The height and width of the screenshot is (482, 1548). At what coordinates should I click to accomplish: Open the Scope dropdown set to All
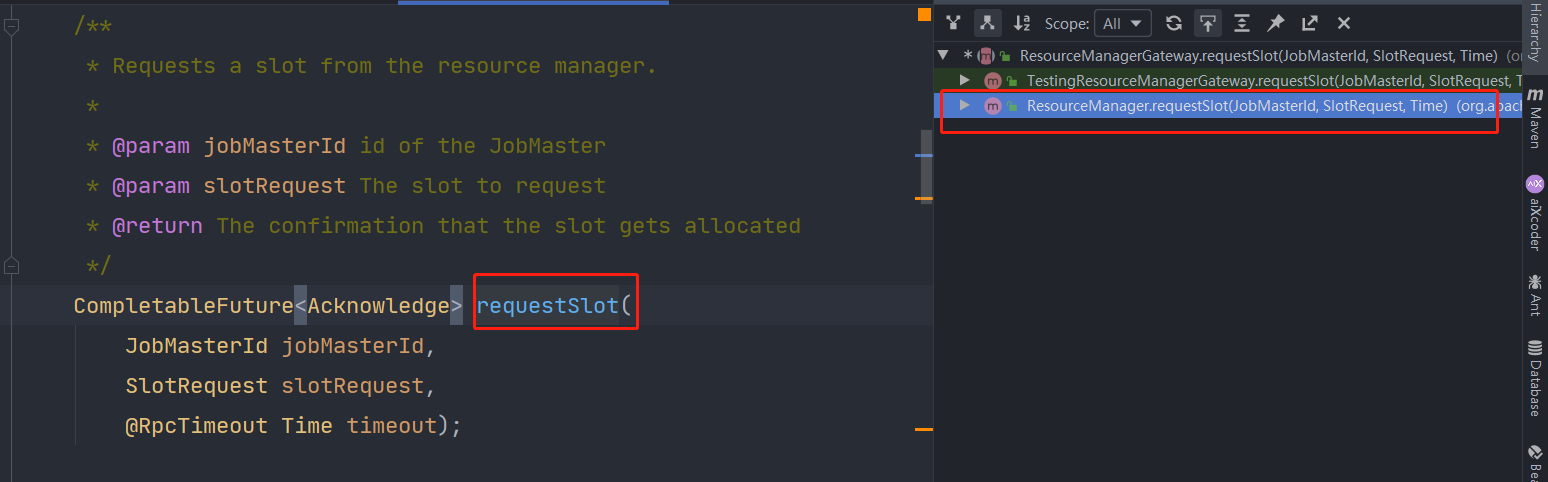(x=1123, y=23)
